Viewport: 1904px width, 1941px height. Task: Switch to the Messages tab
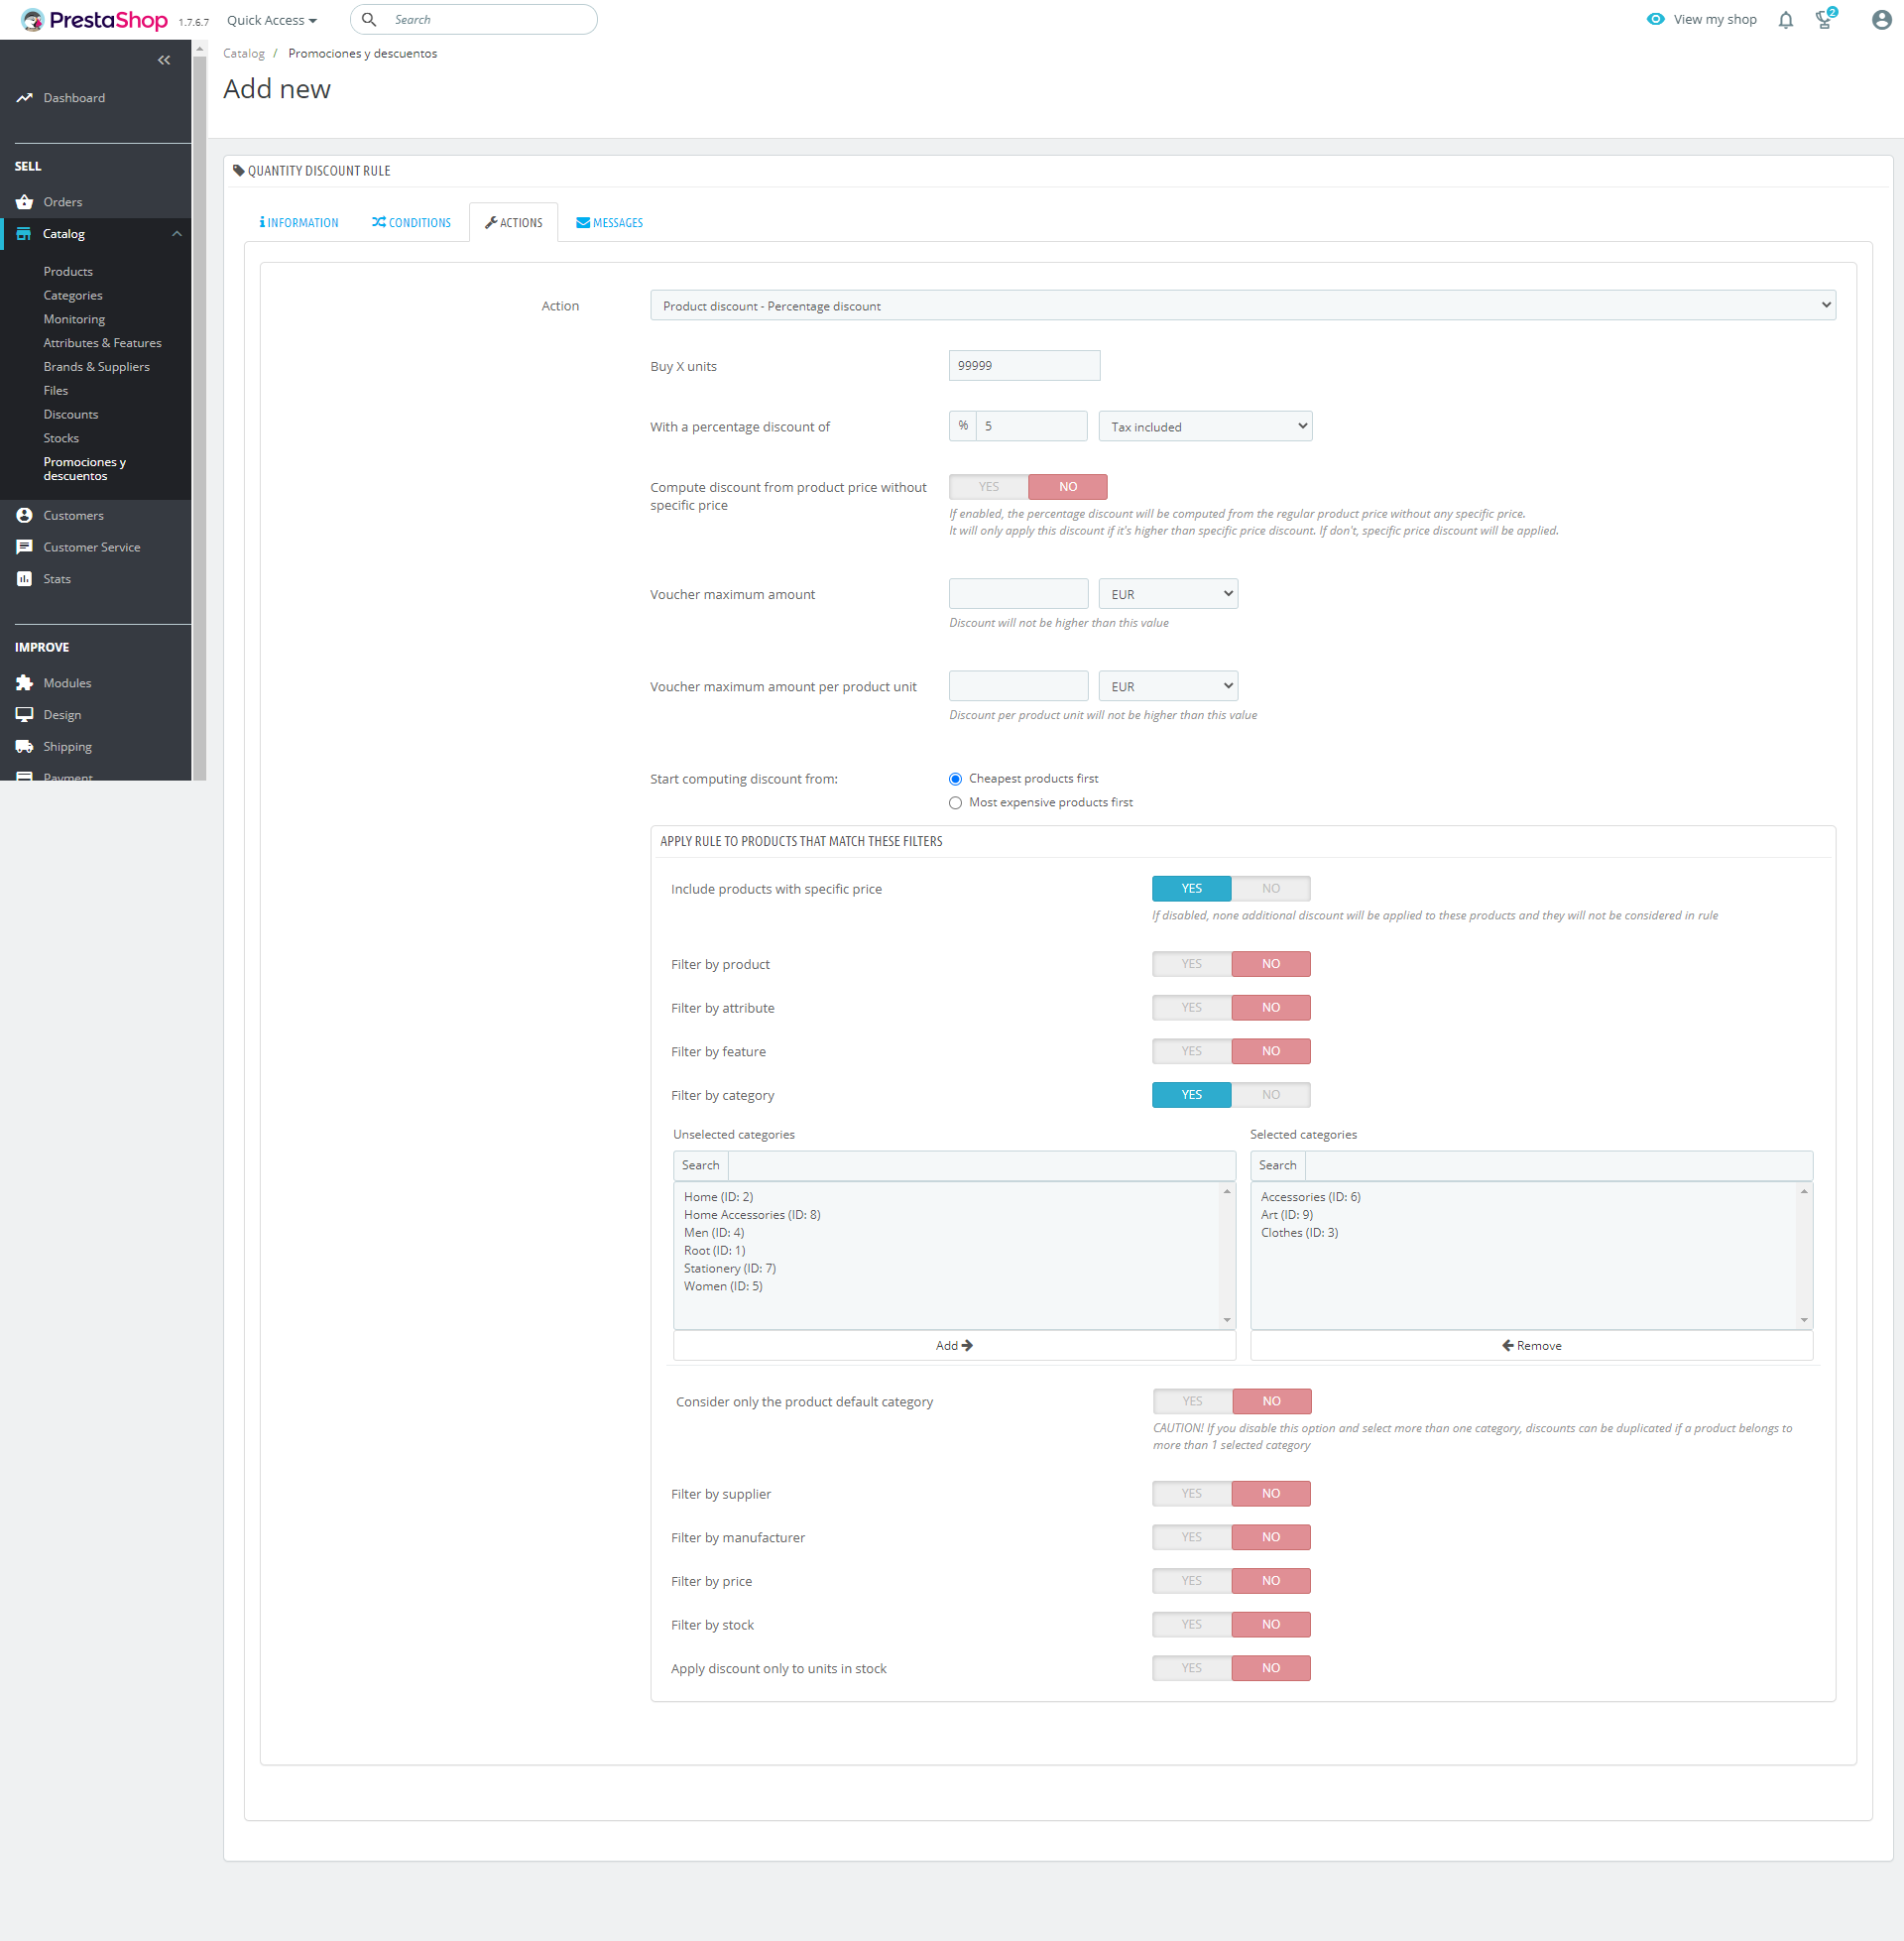click(609, 223)
